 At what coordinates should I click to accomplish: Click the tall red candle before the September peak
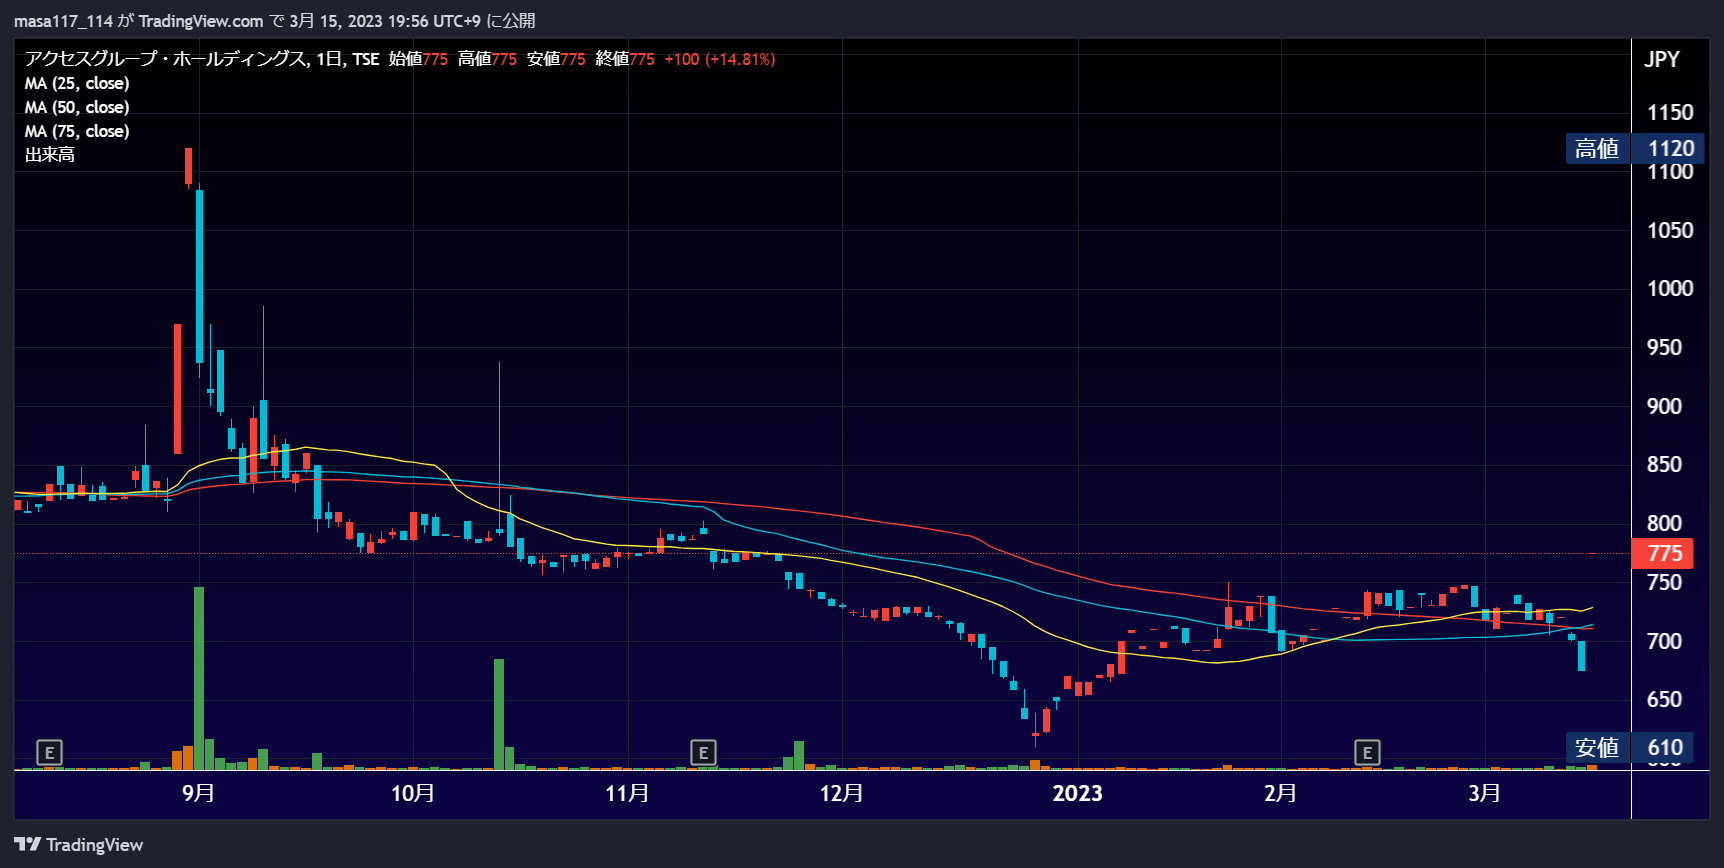coord(178,389)
